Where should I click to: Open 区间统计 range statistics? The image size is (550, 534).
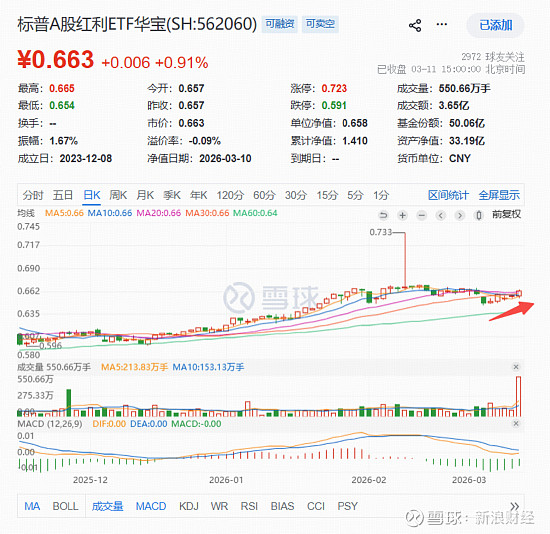pos(448,195)
